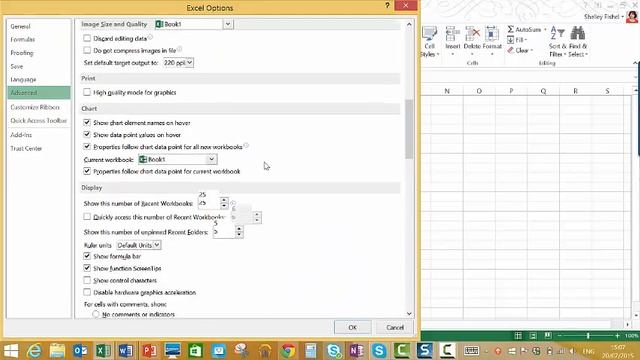
Task: Enable Discard editing data checkbox
Action: click(x=87, y=38)
